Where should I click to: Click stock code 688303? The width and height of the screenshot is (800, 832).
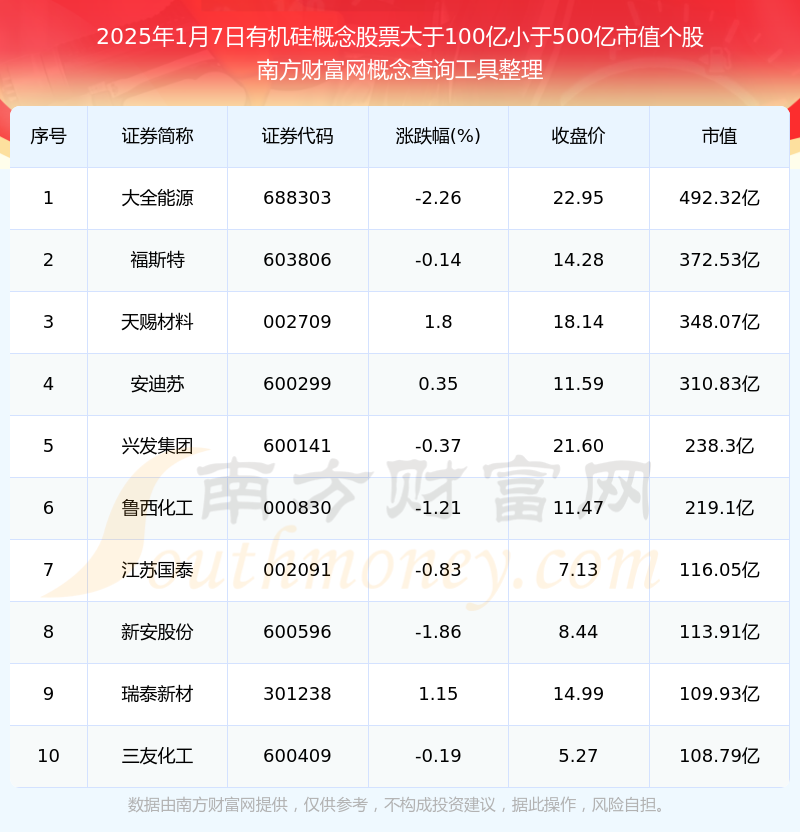(x=298, y=198)
